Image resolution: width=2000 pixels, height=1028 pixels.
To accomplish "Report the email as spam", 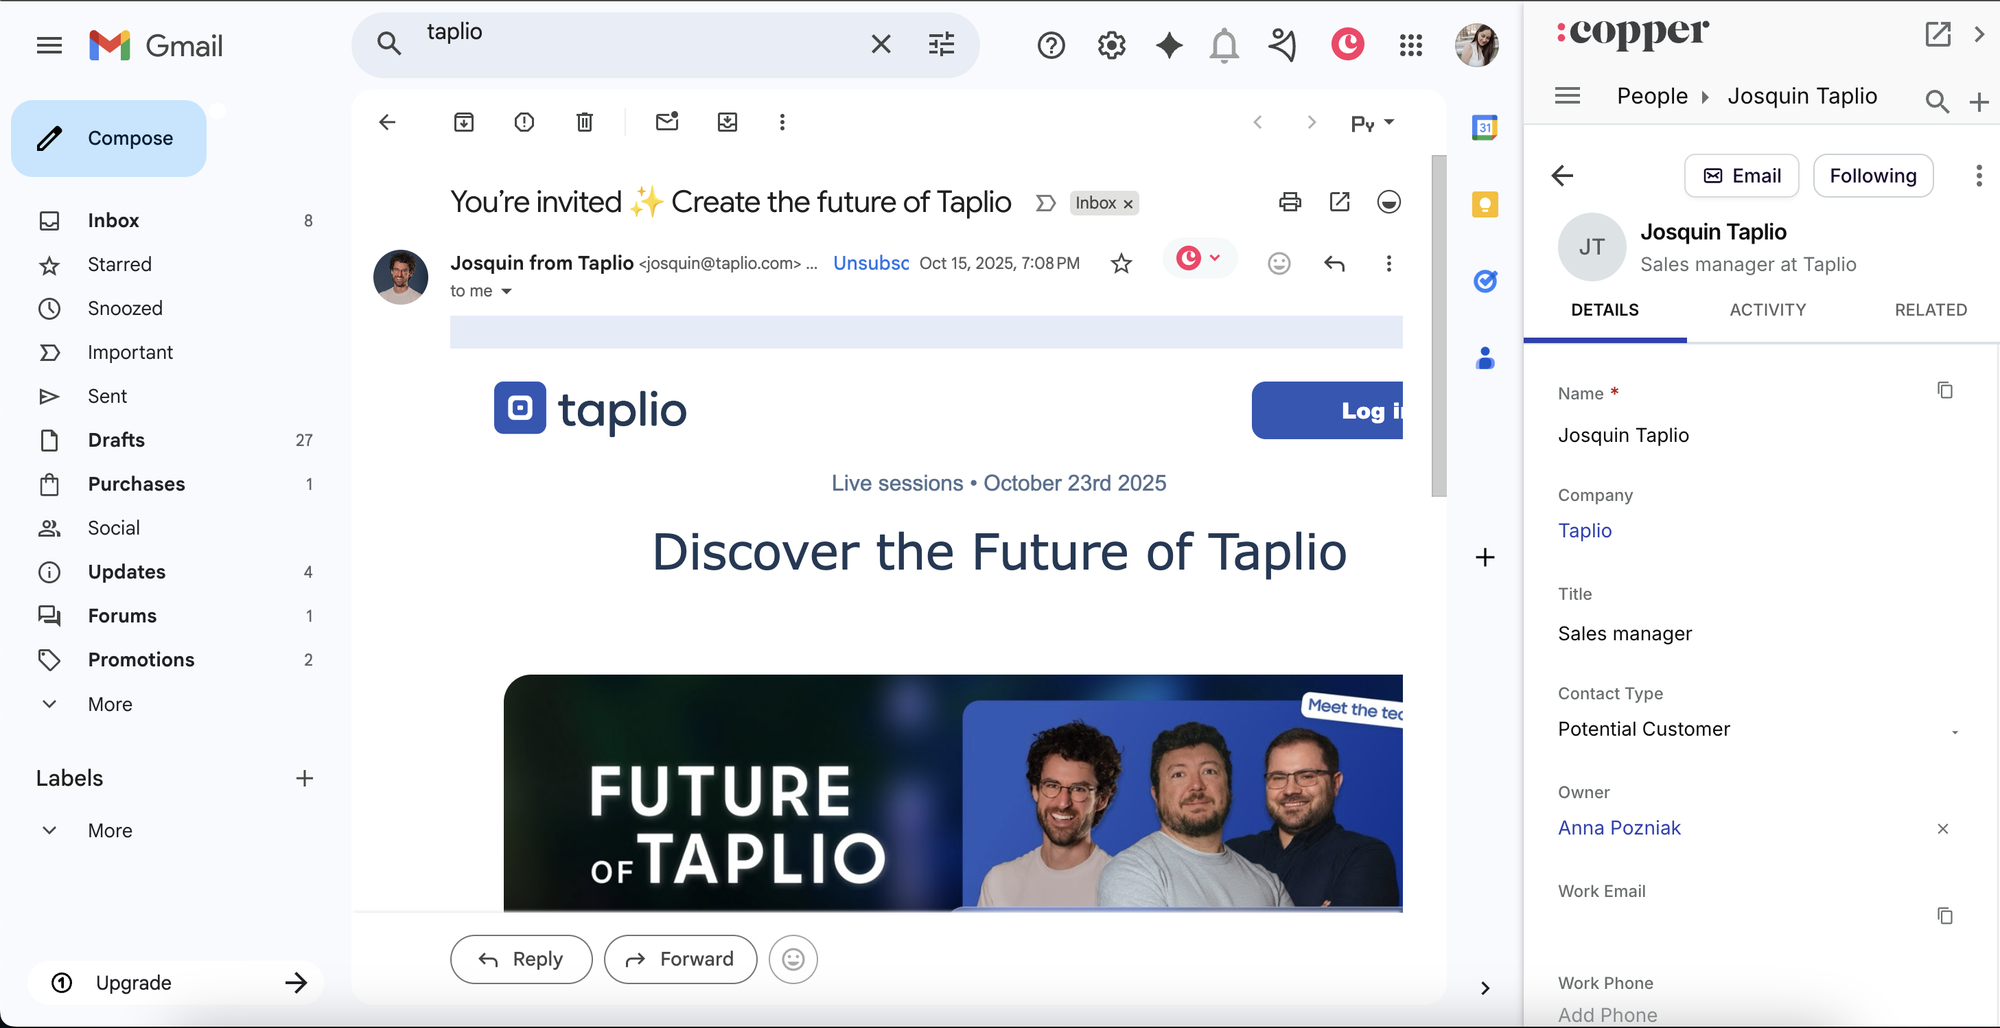I will (524, 121).
